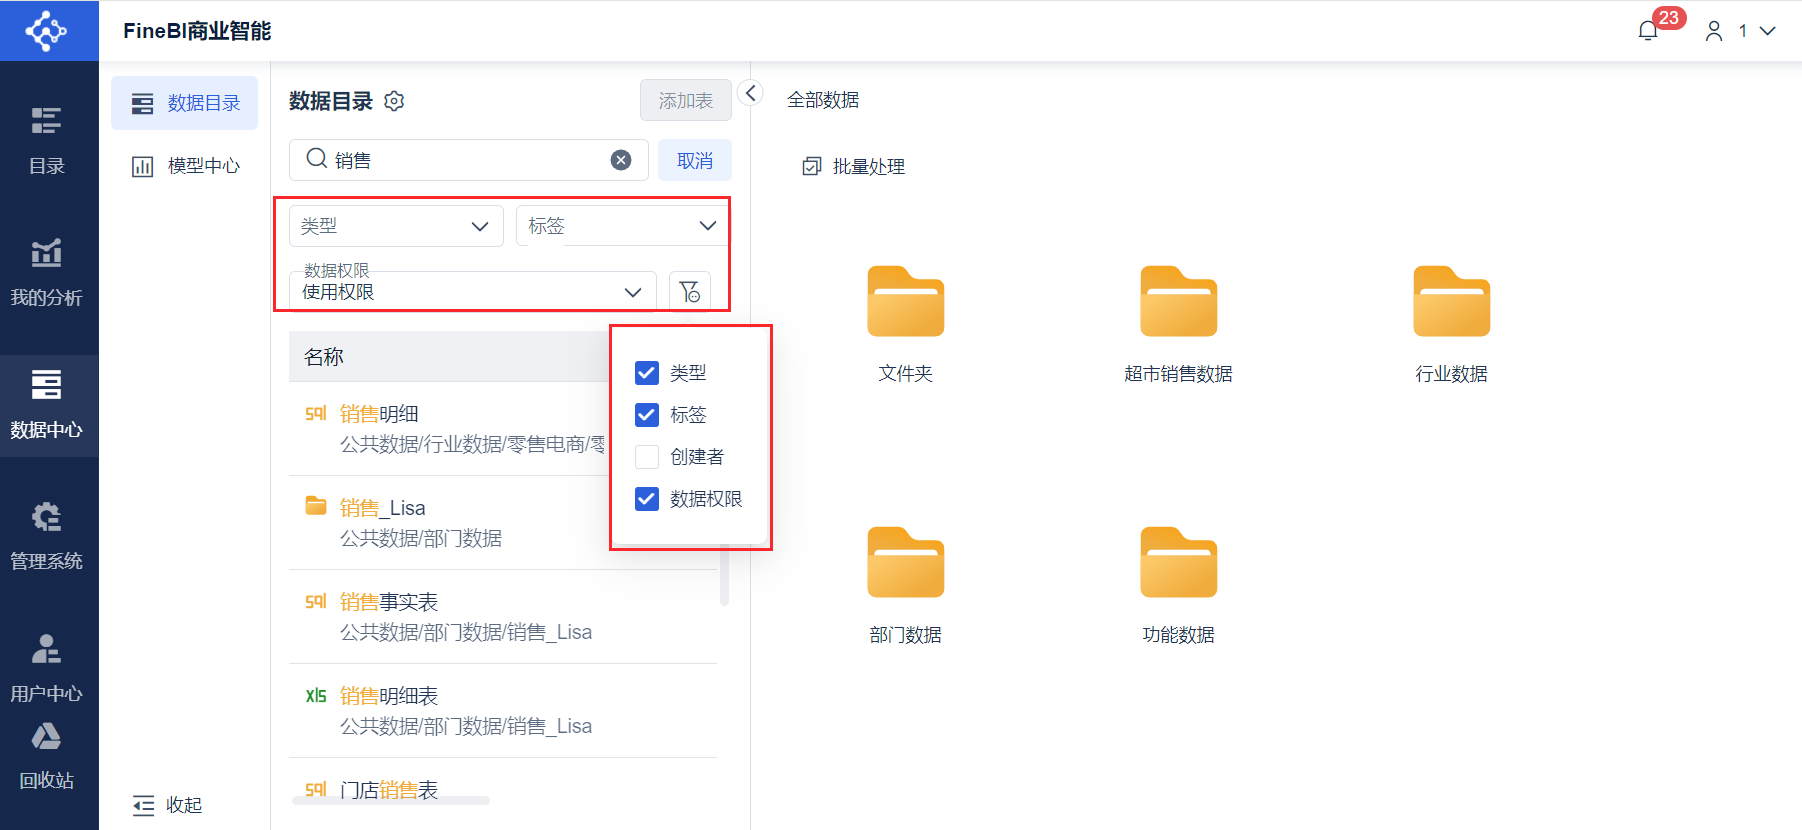Uncheck the 标签 filter checkbox
The width and height of the screenshot is (1802, 830).
pos(647,415)
